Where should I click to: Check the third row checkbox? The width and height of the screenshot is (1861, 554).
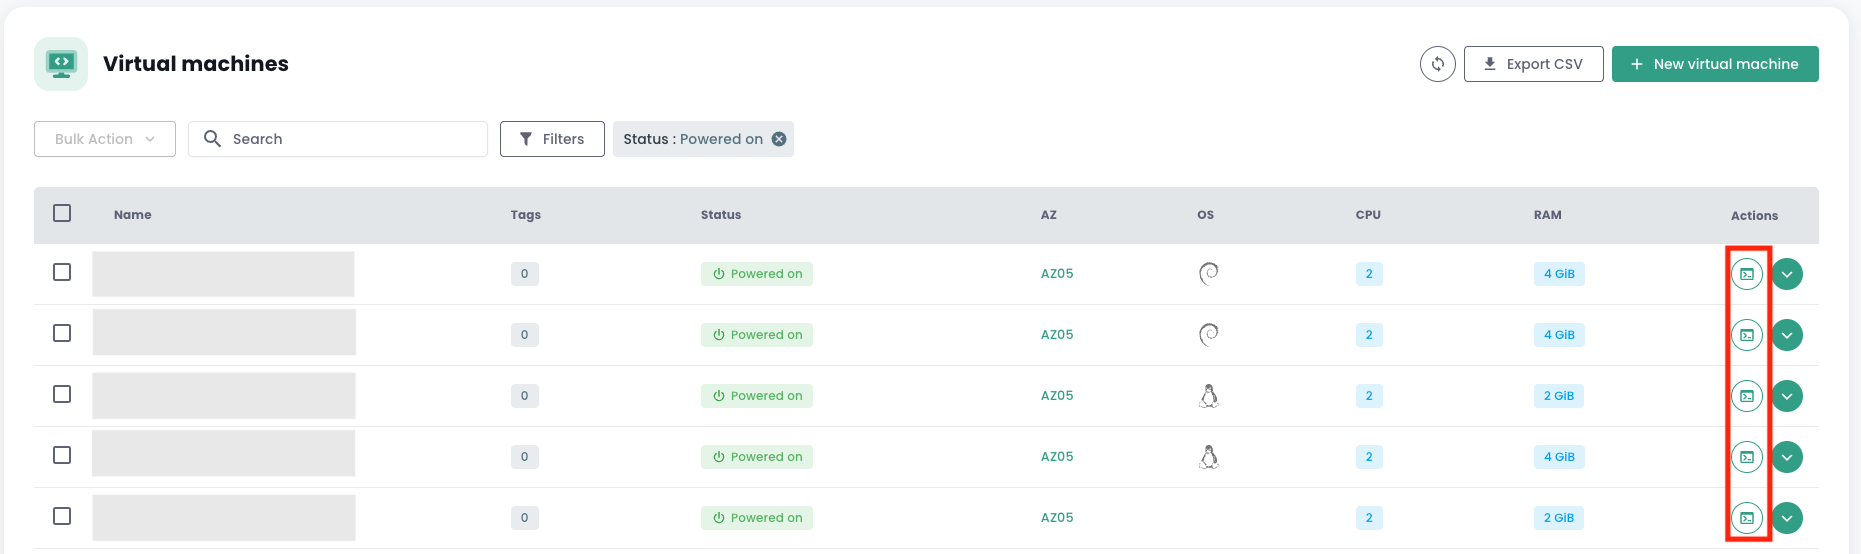coord(62,394)
